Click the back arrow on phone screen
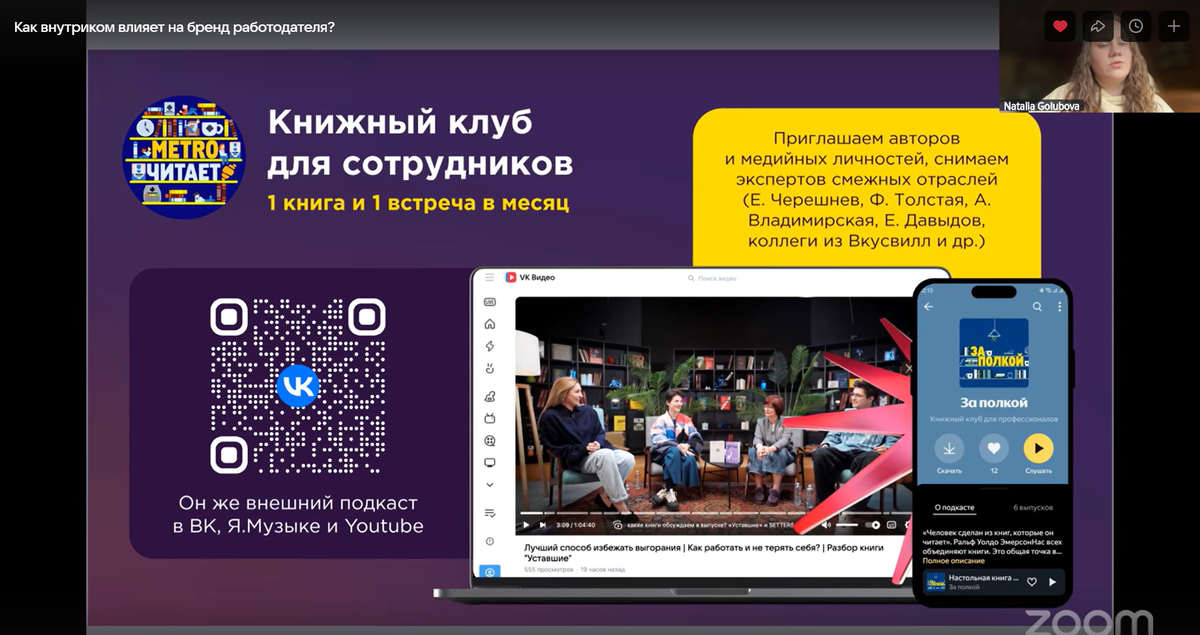 [928, 306]
